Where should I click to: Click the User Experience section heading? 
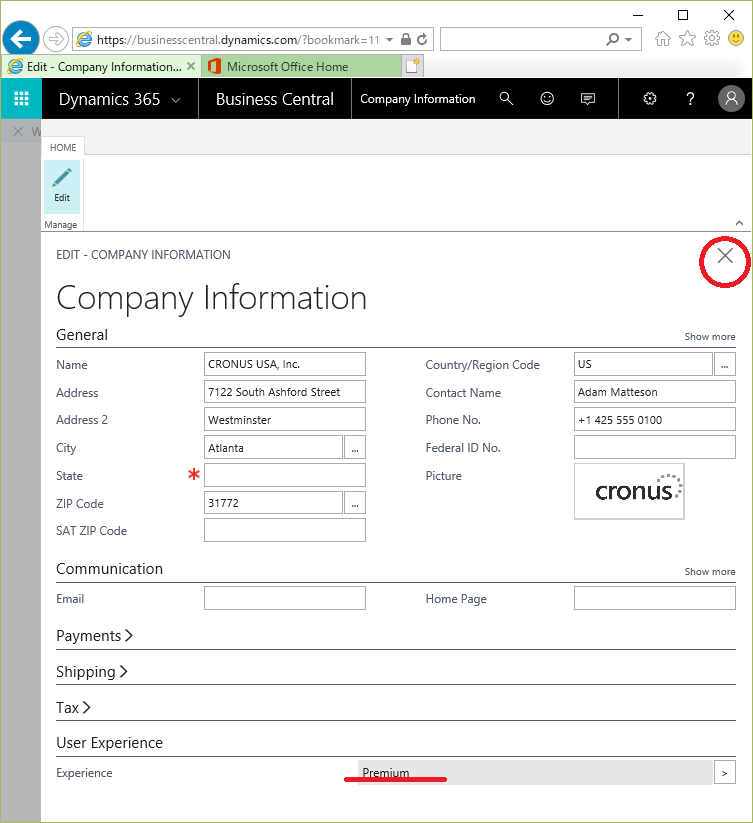click(109, 743)
